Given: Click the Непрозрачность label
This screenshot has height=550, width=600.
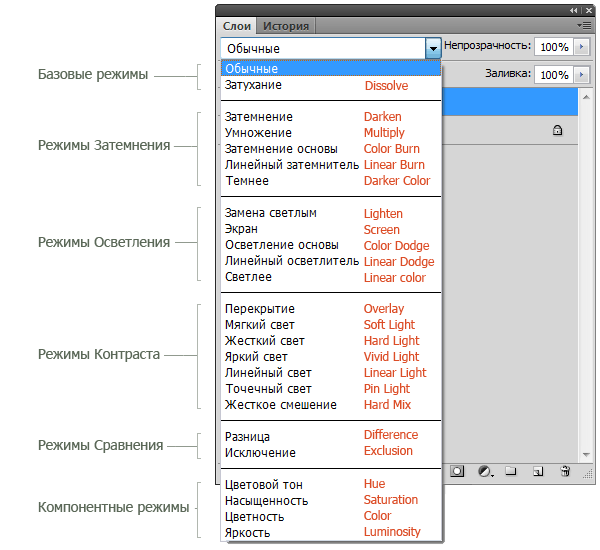Looking at the screenshot, I should click(x=488, y=46).
